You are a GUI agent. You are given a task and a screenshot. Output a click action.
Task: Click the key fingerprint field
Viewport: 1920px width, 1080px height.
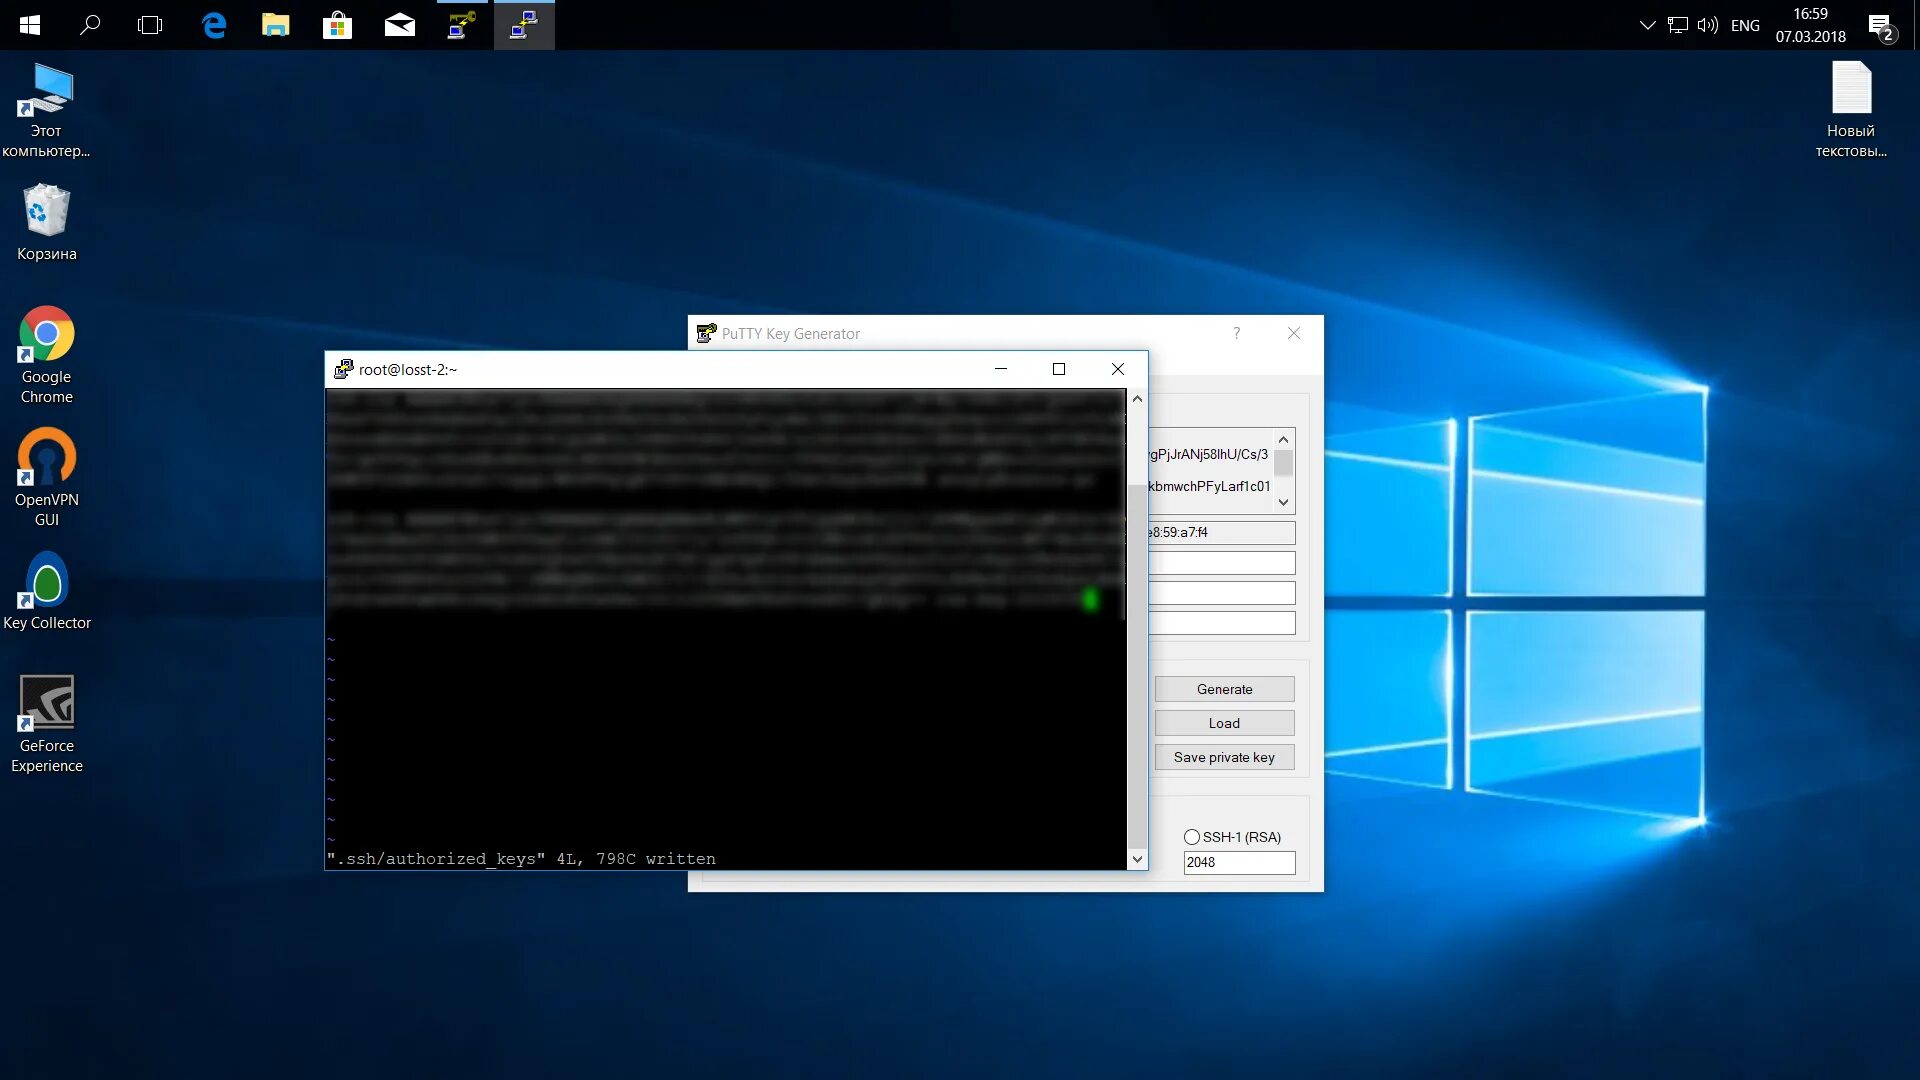click(1222, 532)
